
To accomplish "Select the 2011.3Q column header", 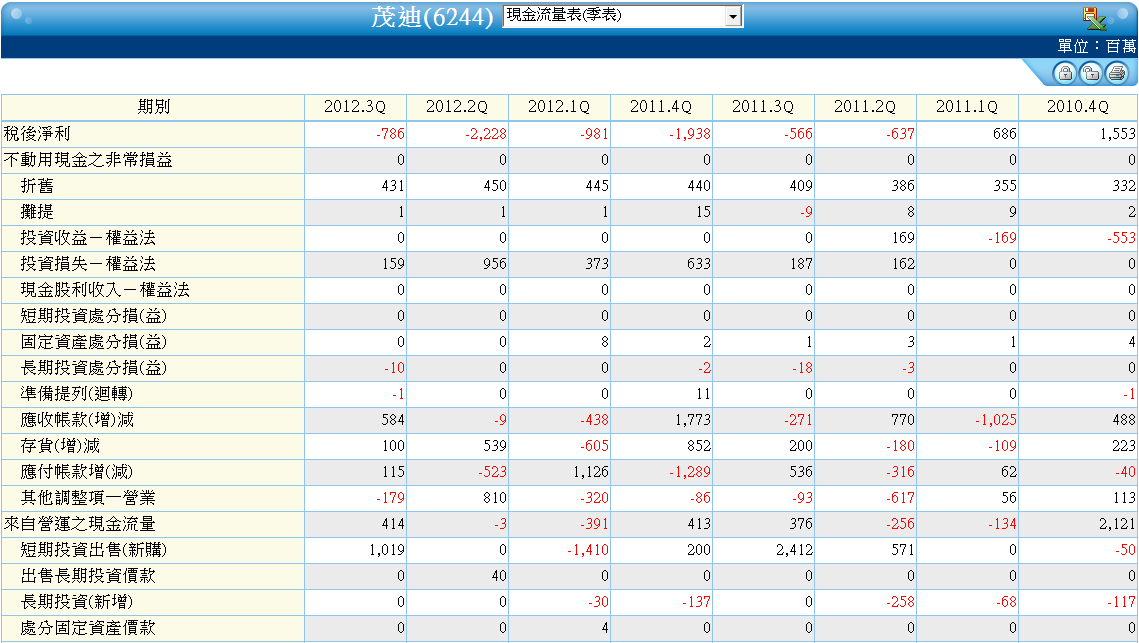I will 763,107.
